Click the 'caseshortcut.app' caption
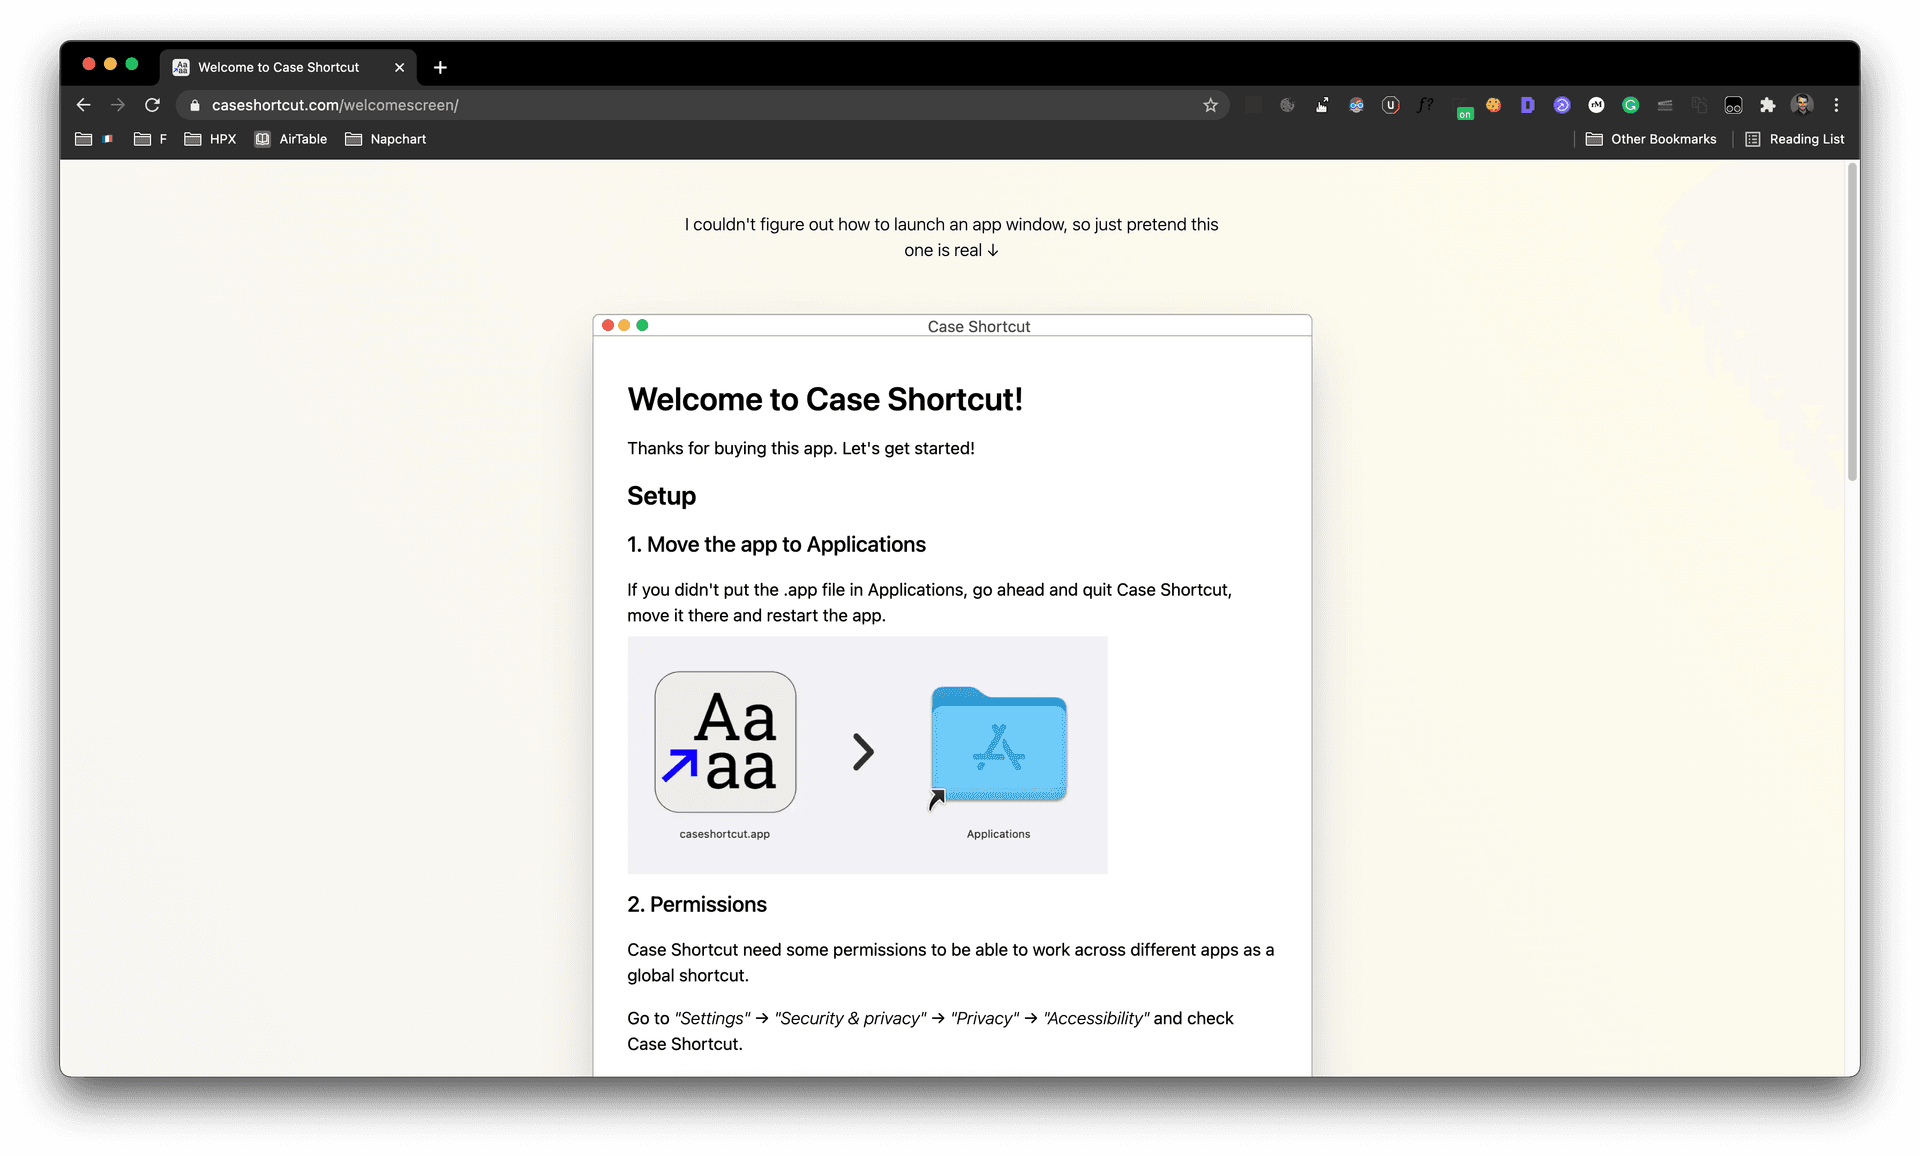 tap(725, 834)
